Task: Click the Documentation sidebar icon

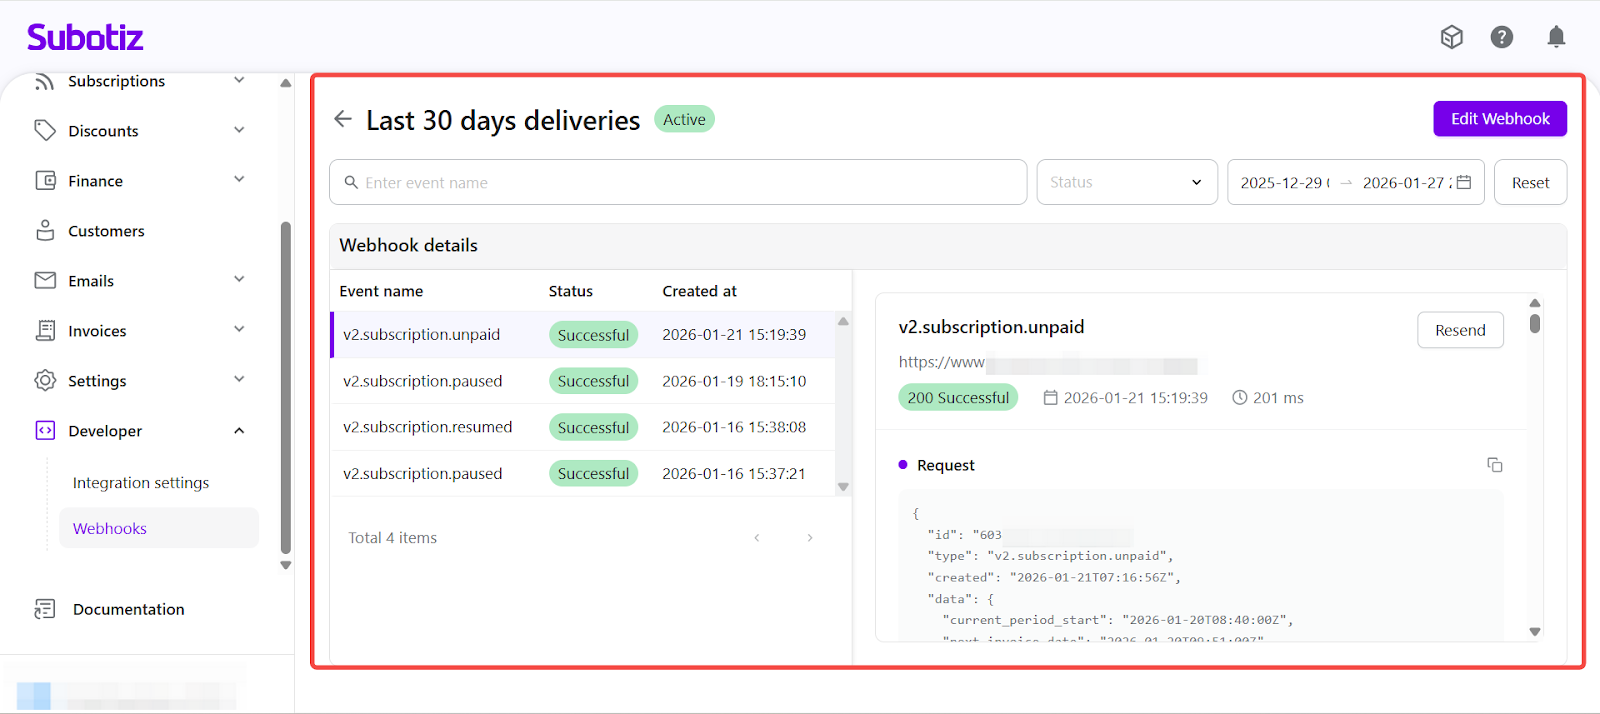Action: 45,609
